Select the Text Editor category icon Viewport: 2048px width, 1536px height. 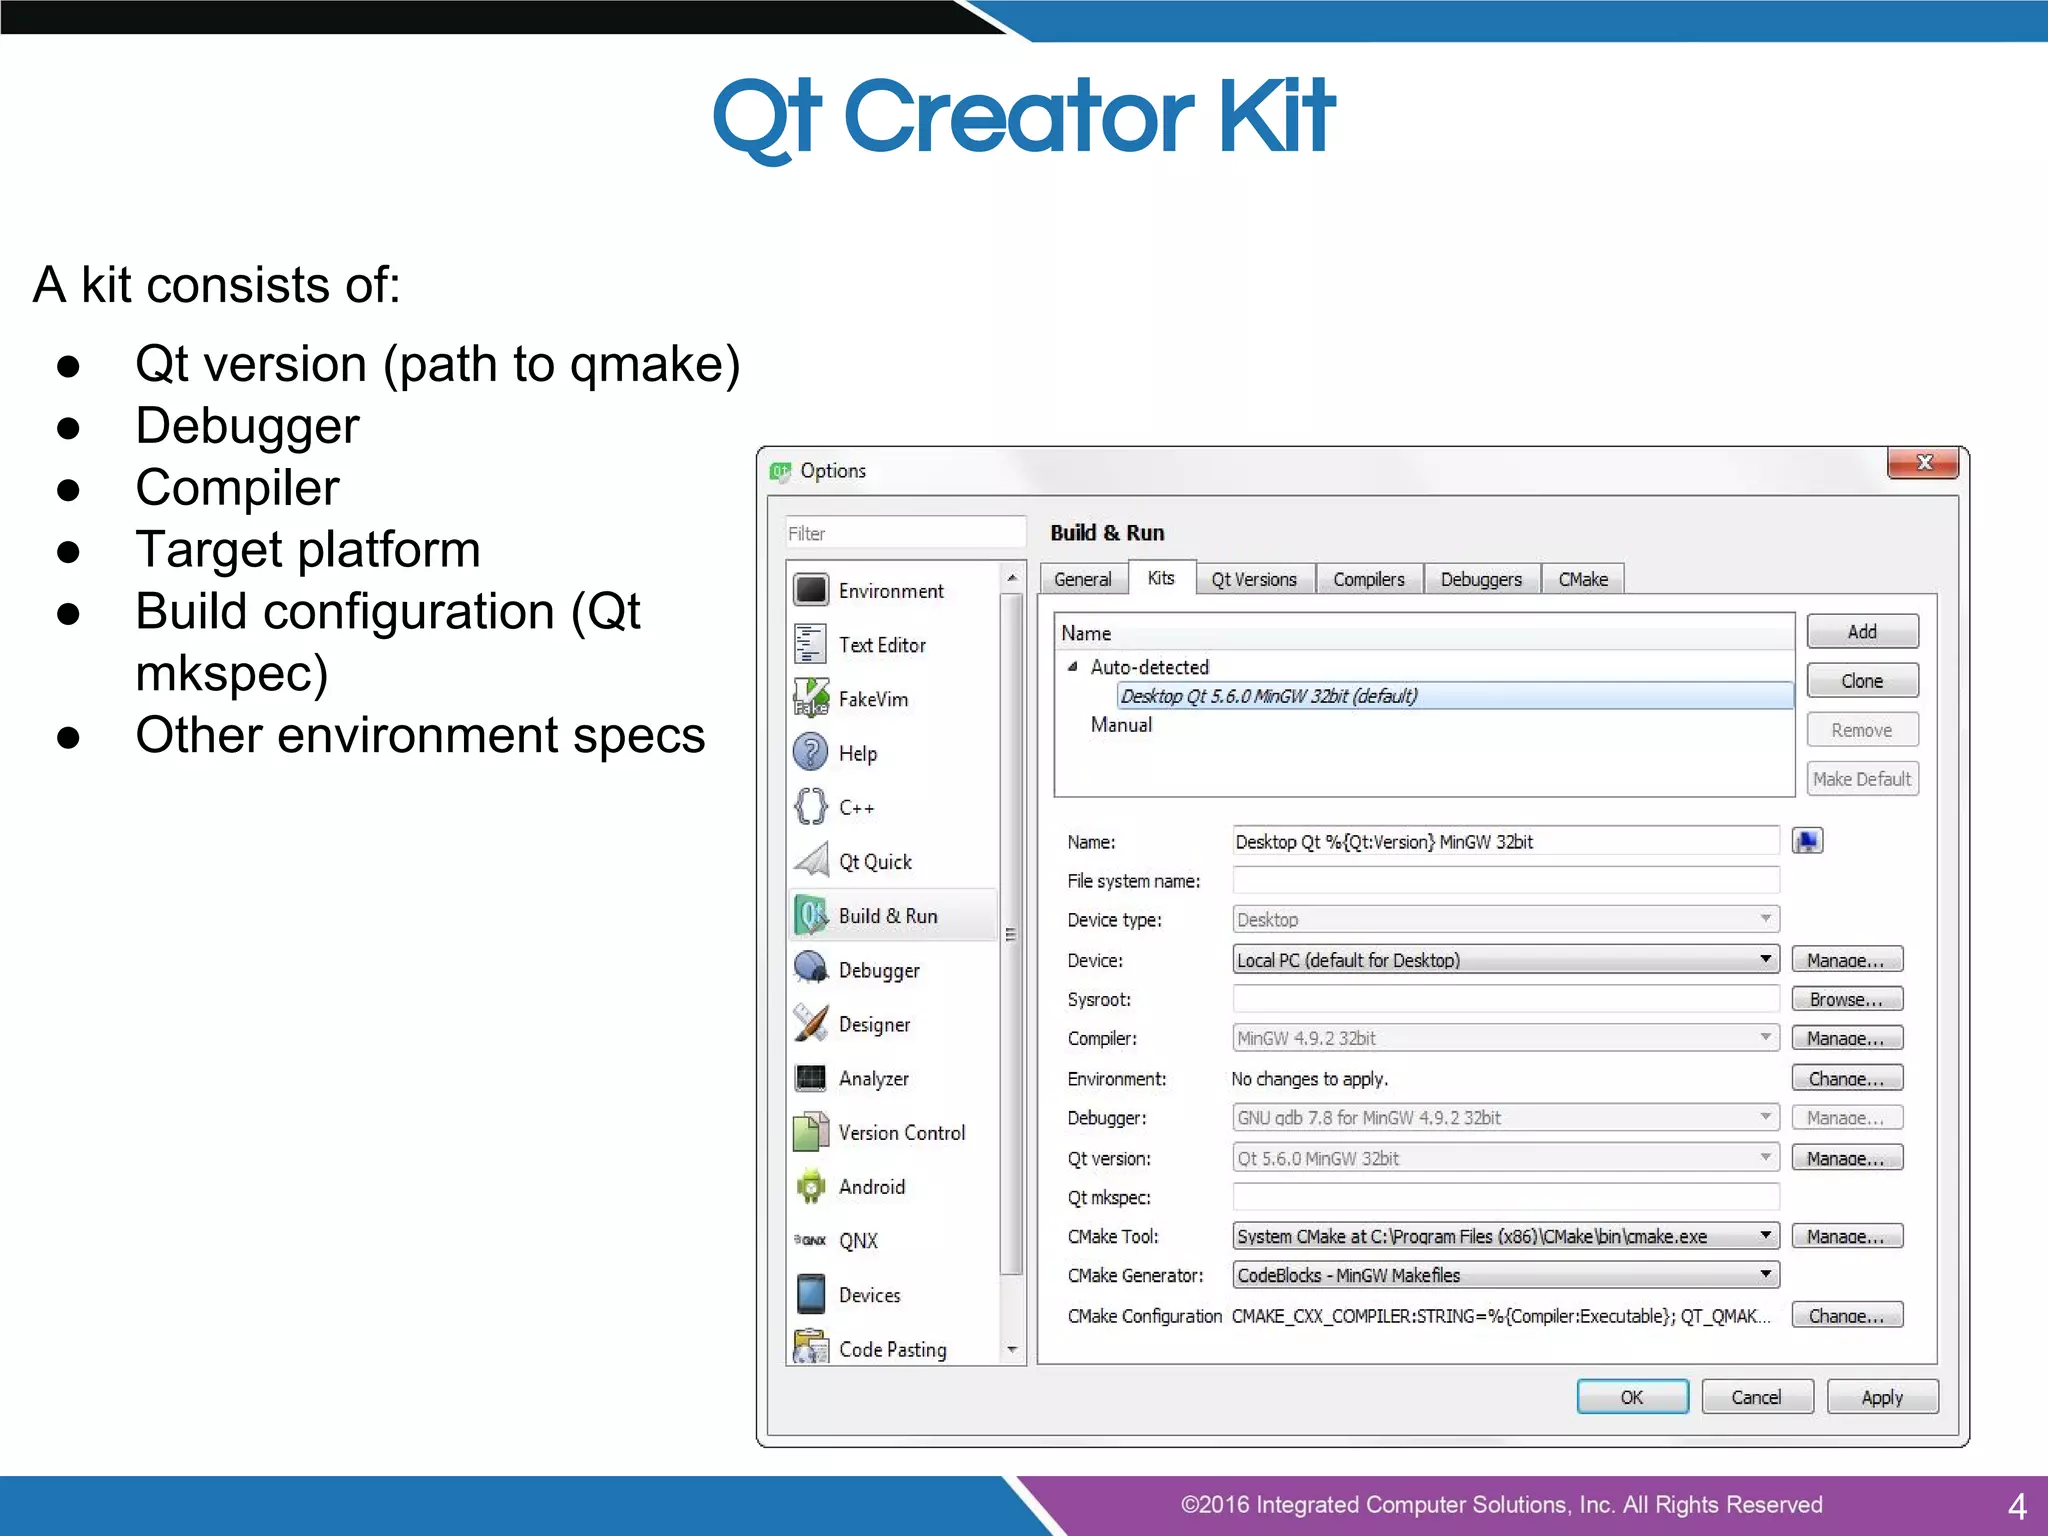[x=811, y=644]
